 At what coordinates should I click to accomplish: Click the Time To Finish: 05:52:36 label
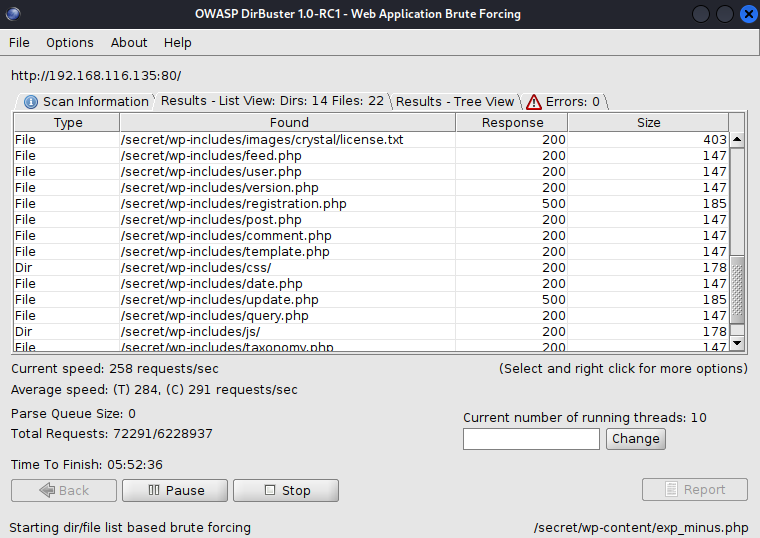click(87, 464)
